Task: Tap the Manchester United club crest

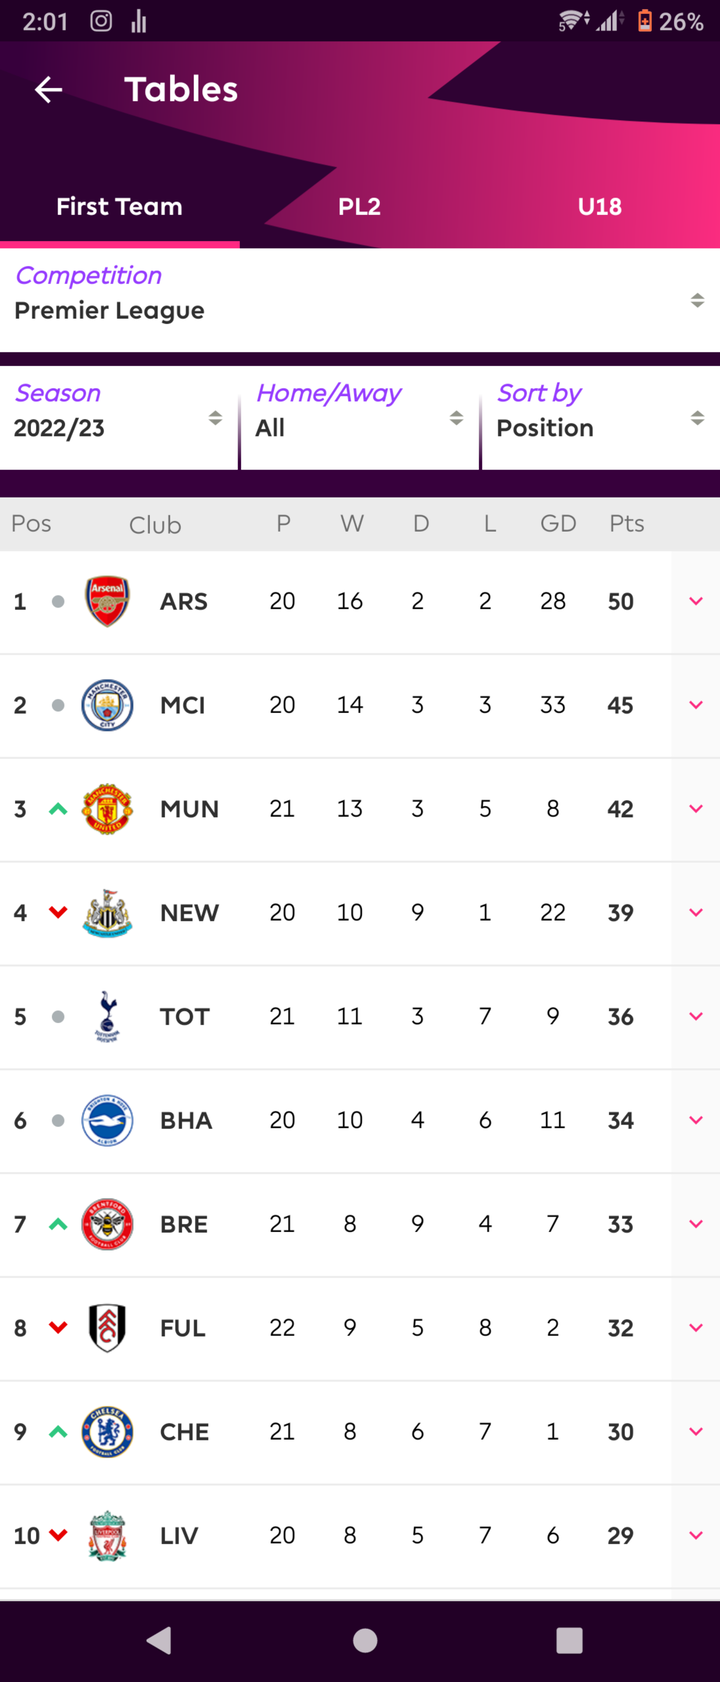Action: point(107,809)
